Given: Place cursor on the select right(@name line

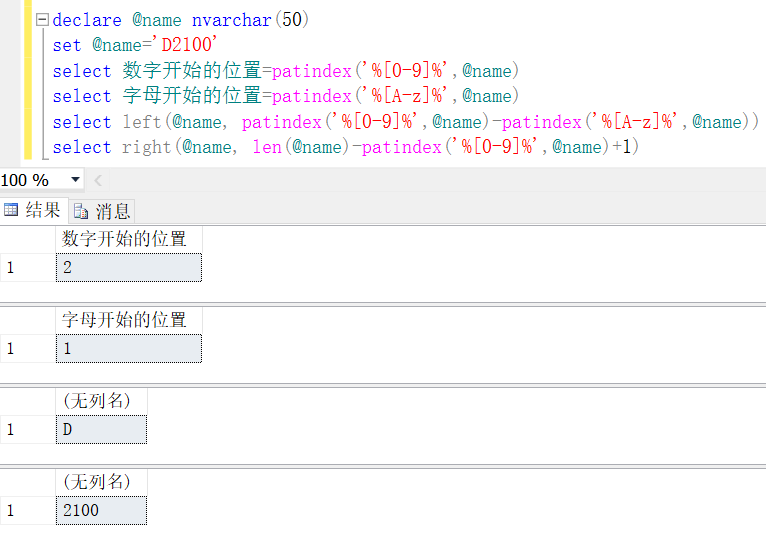Looking at the screenshot, I should click(x=345, y=147).
